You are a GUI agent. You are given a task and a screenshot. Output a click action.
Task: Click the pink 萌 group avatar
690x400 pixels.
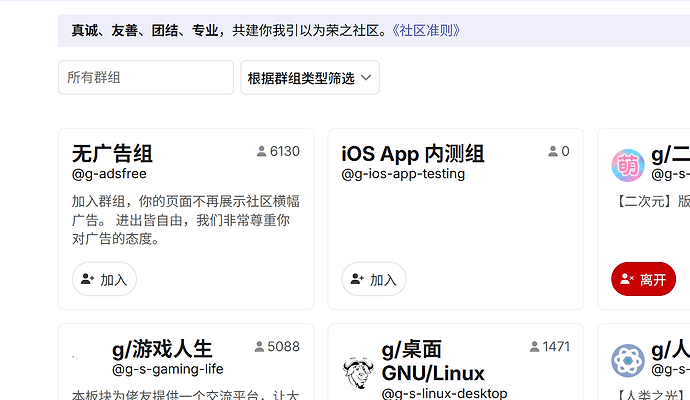tap(628, 165)
